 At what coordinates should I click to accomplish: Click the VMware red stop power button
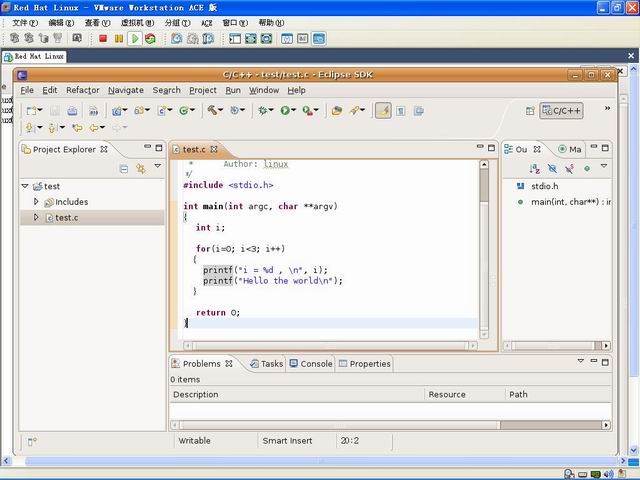coord(103,38)
